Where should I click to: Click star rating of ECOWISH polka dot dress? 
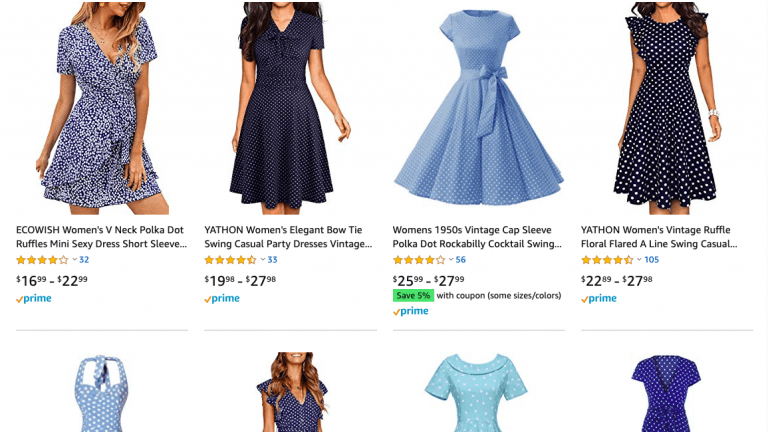click(x=42, y=260)
